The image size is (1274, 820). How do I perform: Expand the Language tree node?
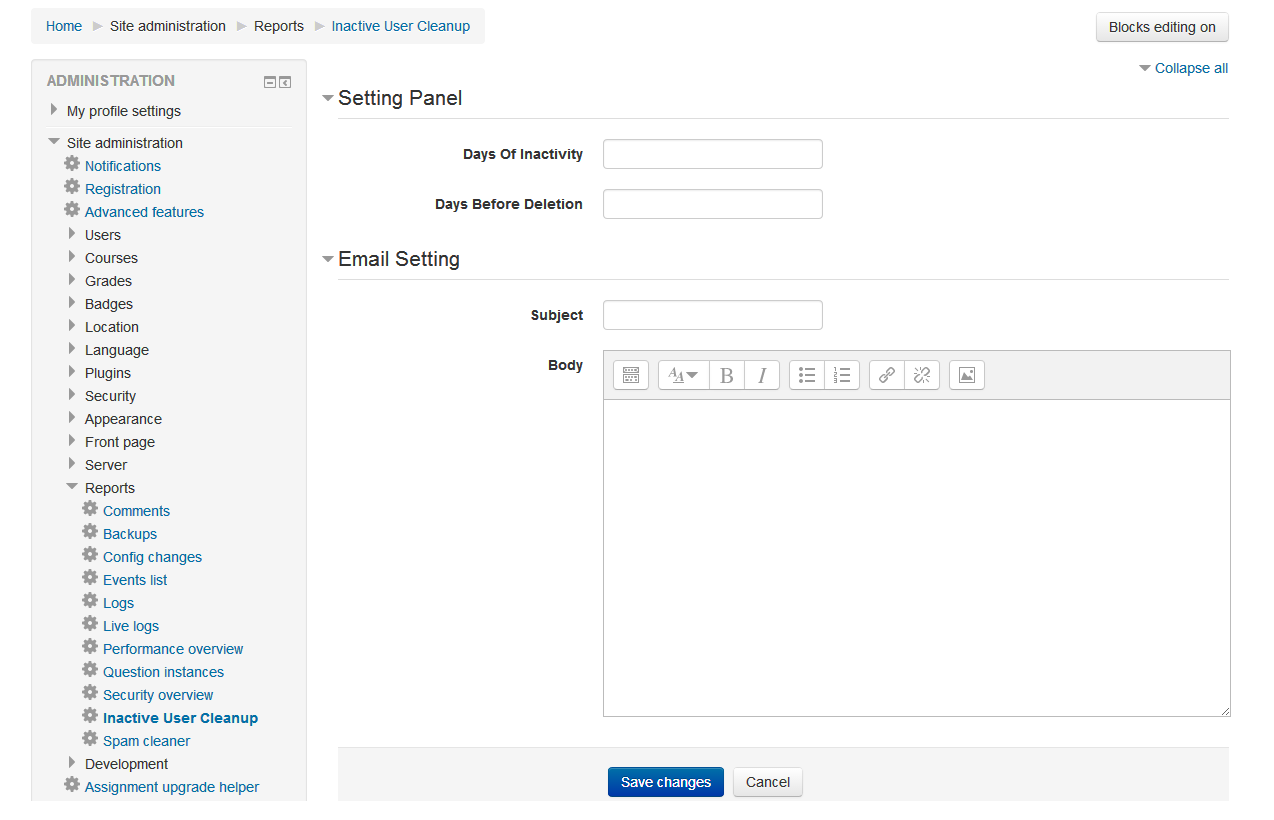click(72, 349)
